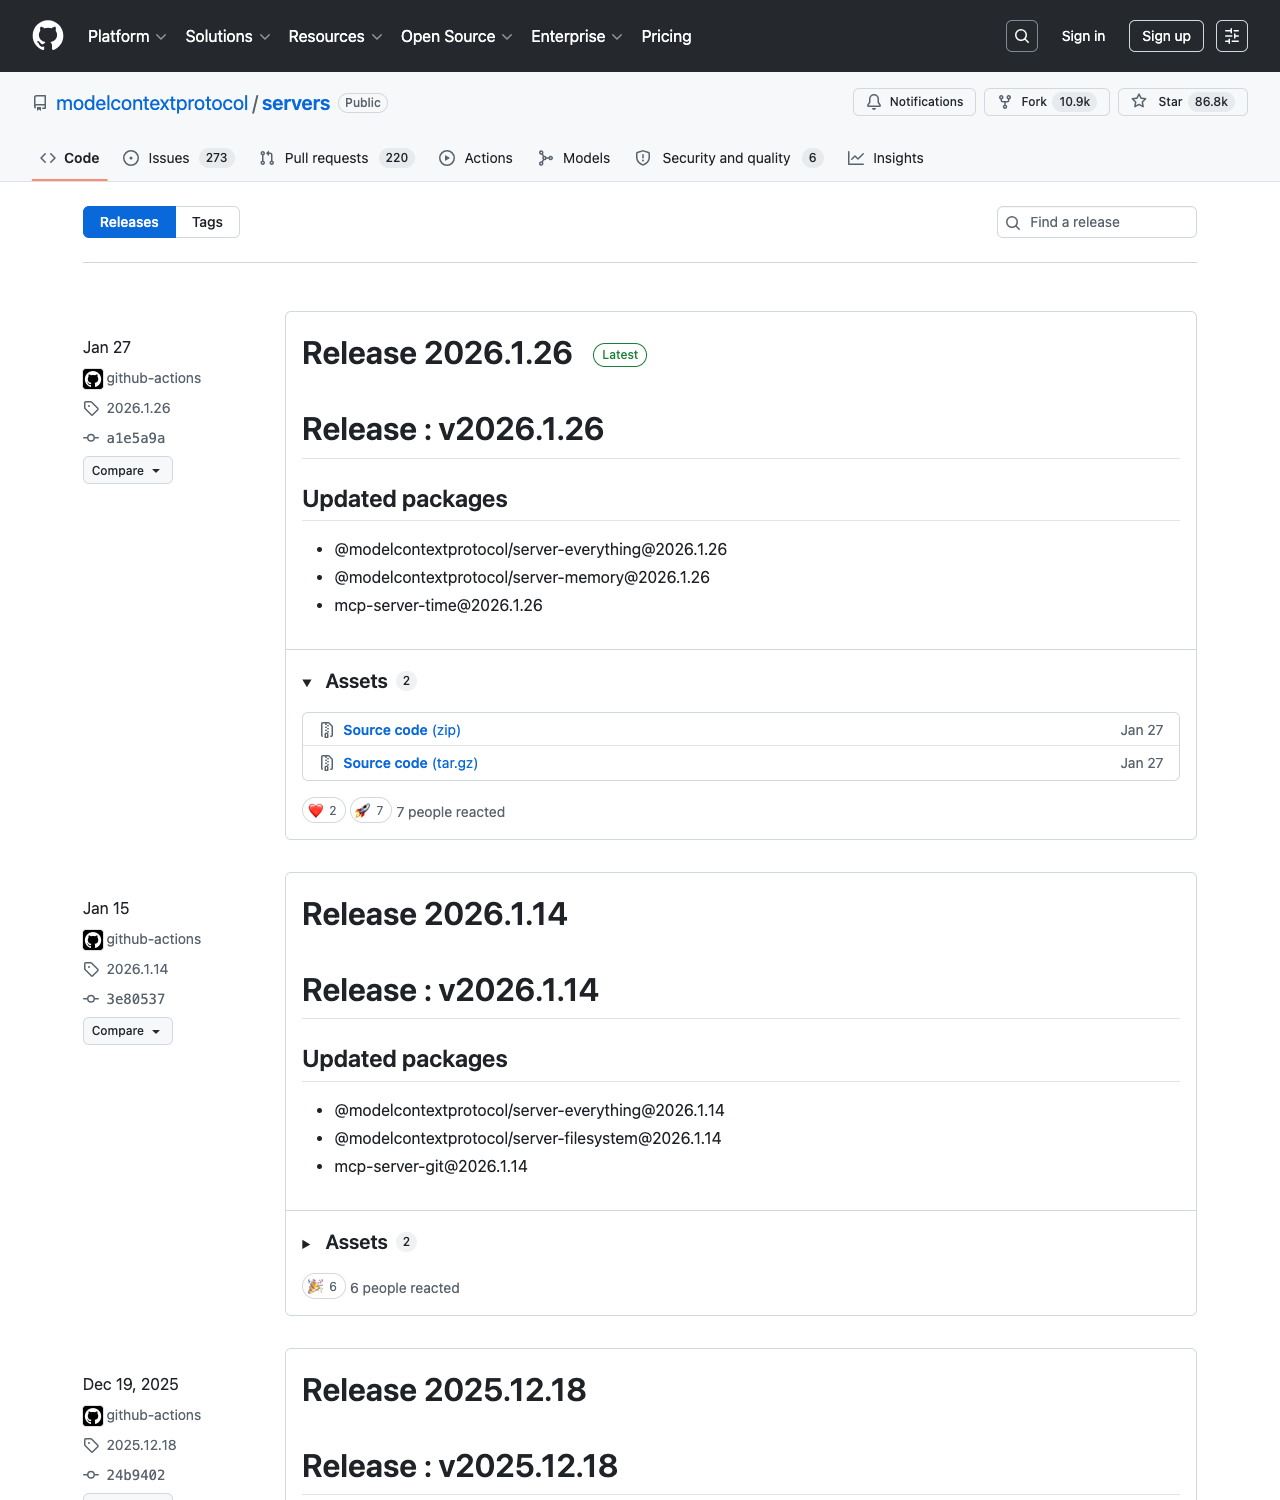
Task: Click the Sign up button
Action: (x=1166, y=36)
